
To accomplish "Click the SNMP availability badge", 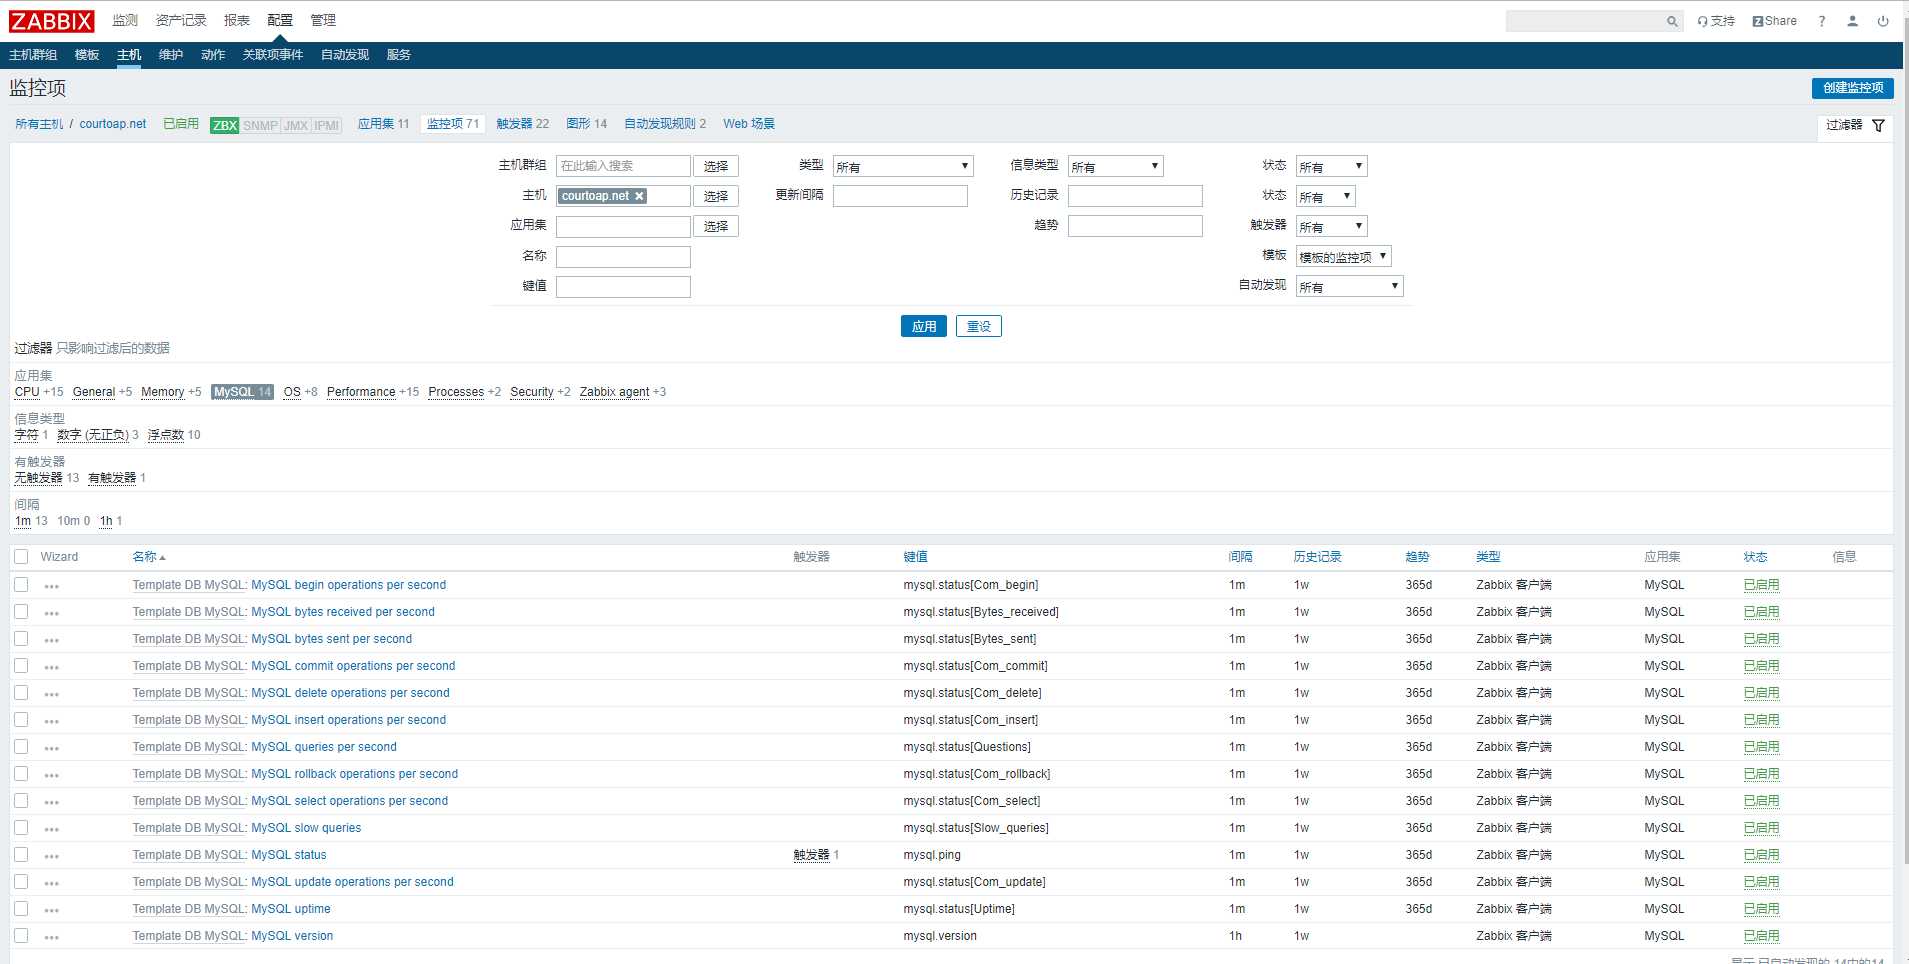I will point(260,125).
